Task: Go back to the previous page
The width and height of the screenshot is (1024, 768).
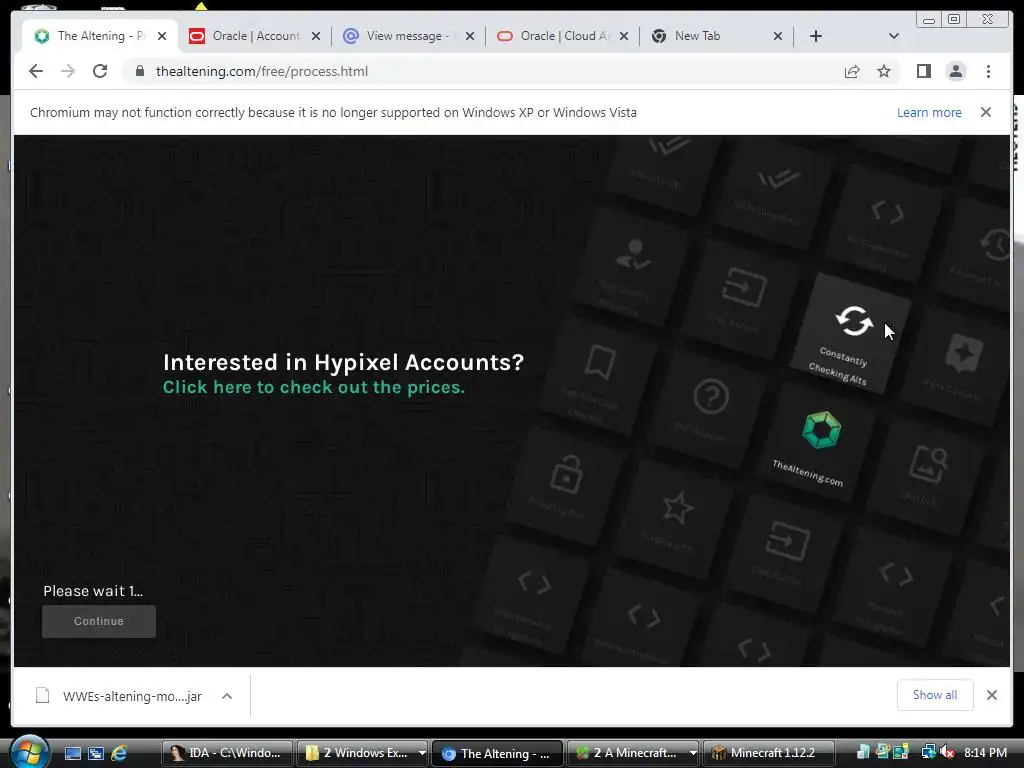Action: (36, 71)
